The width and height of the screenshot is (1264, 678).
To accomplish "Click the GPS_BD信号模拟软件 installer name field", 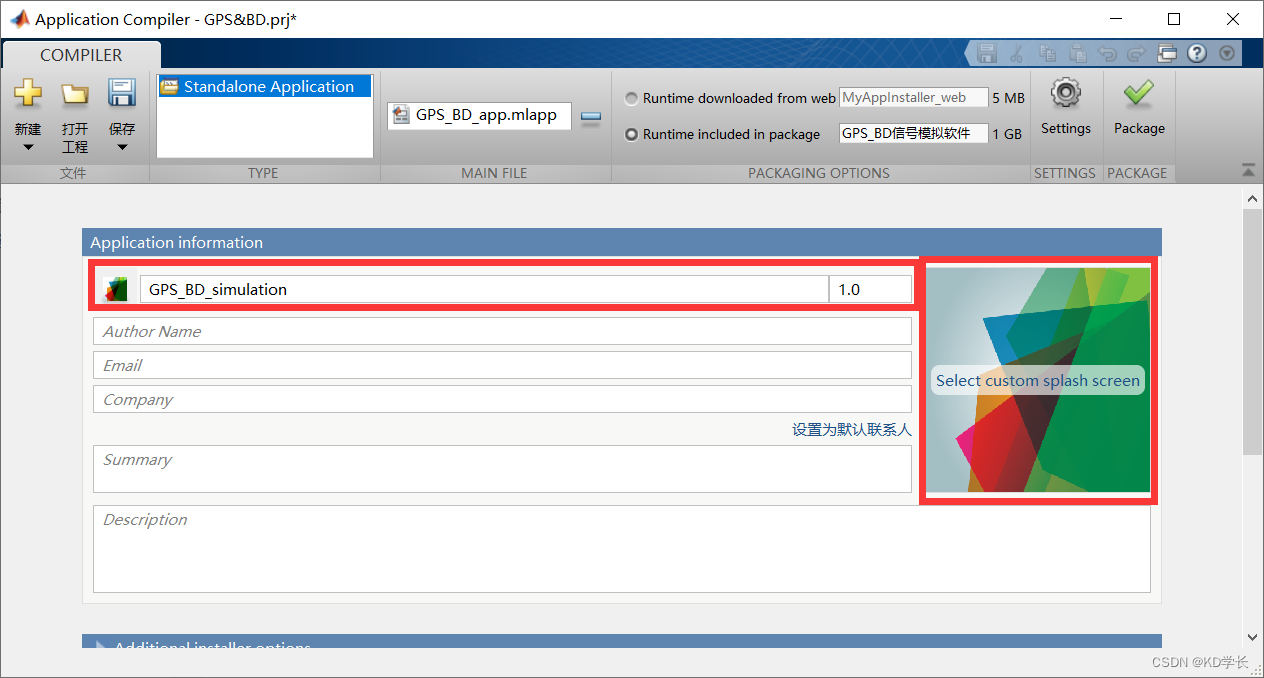I will (x=913, y=134).
